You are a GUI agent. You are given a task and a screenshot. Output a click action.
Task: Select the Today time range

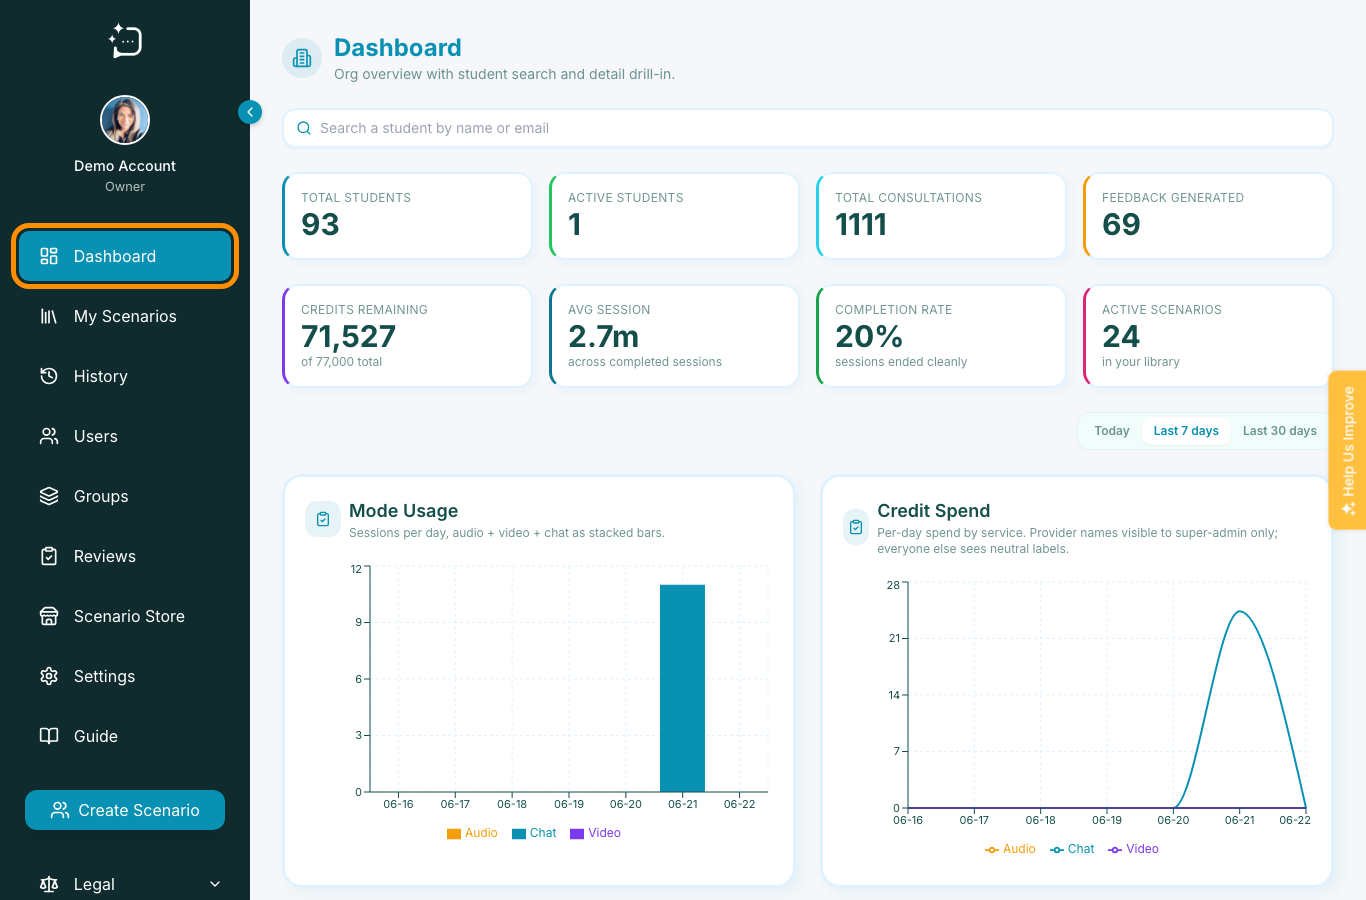pos(1111,431)
